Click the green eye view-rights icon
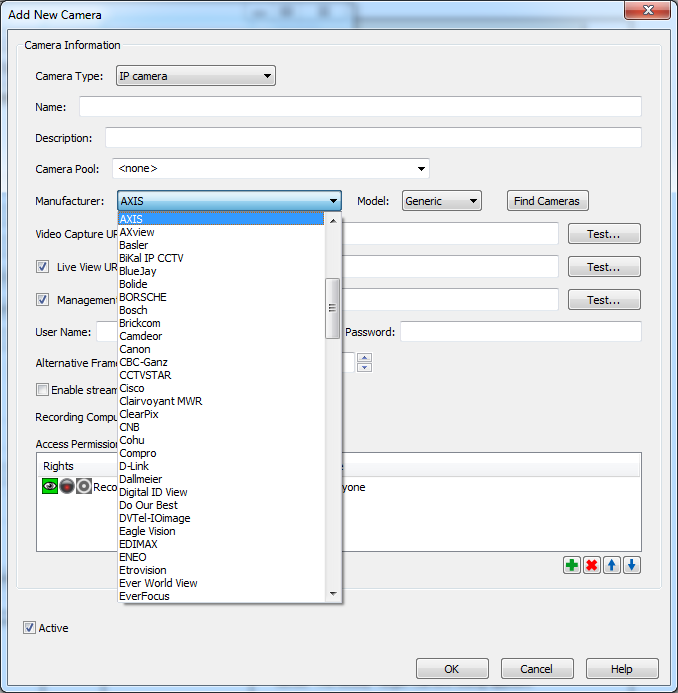This screenshot has width=678, height=693. pos(50,486)
